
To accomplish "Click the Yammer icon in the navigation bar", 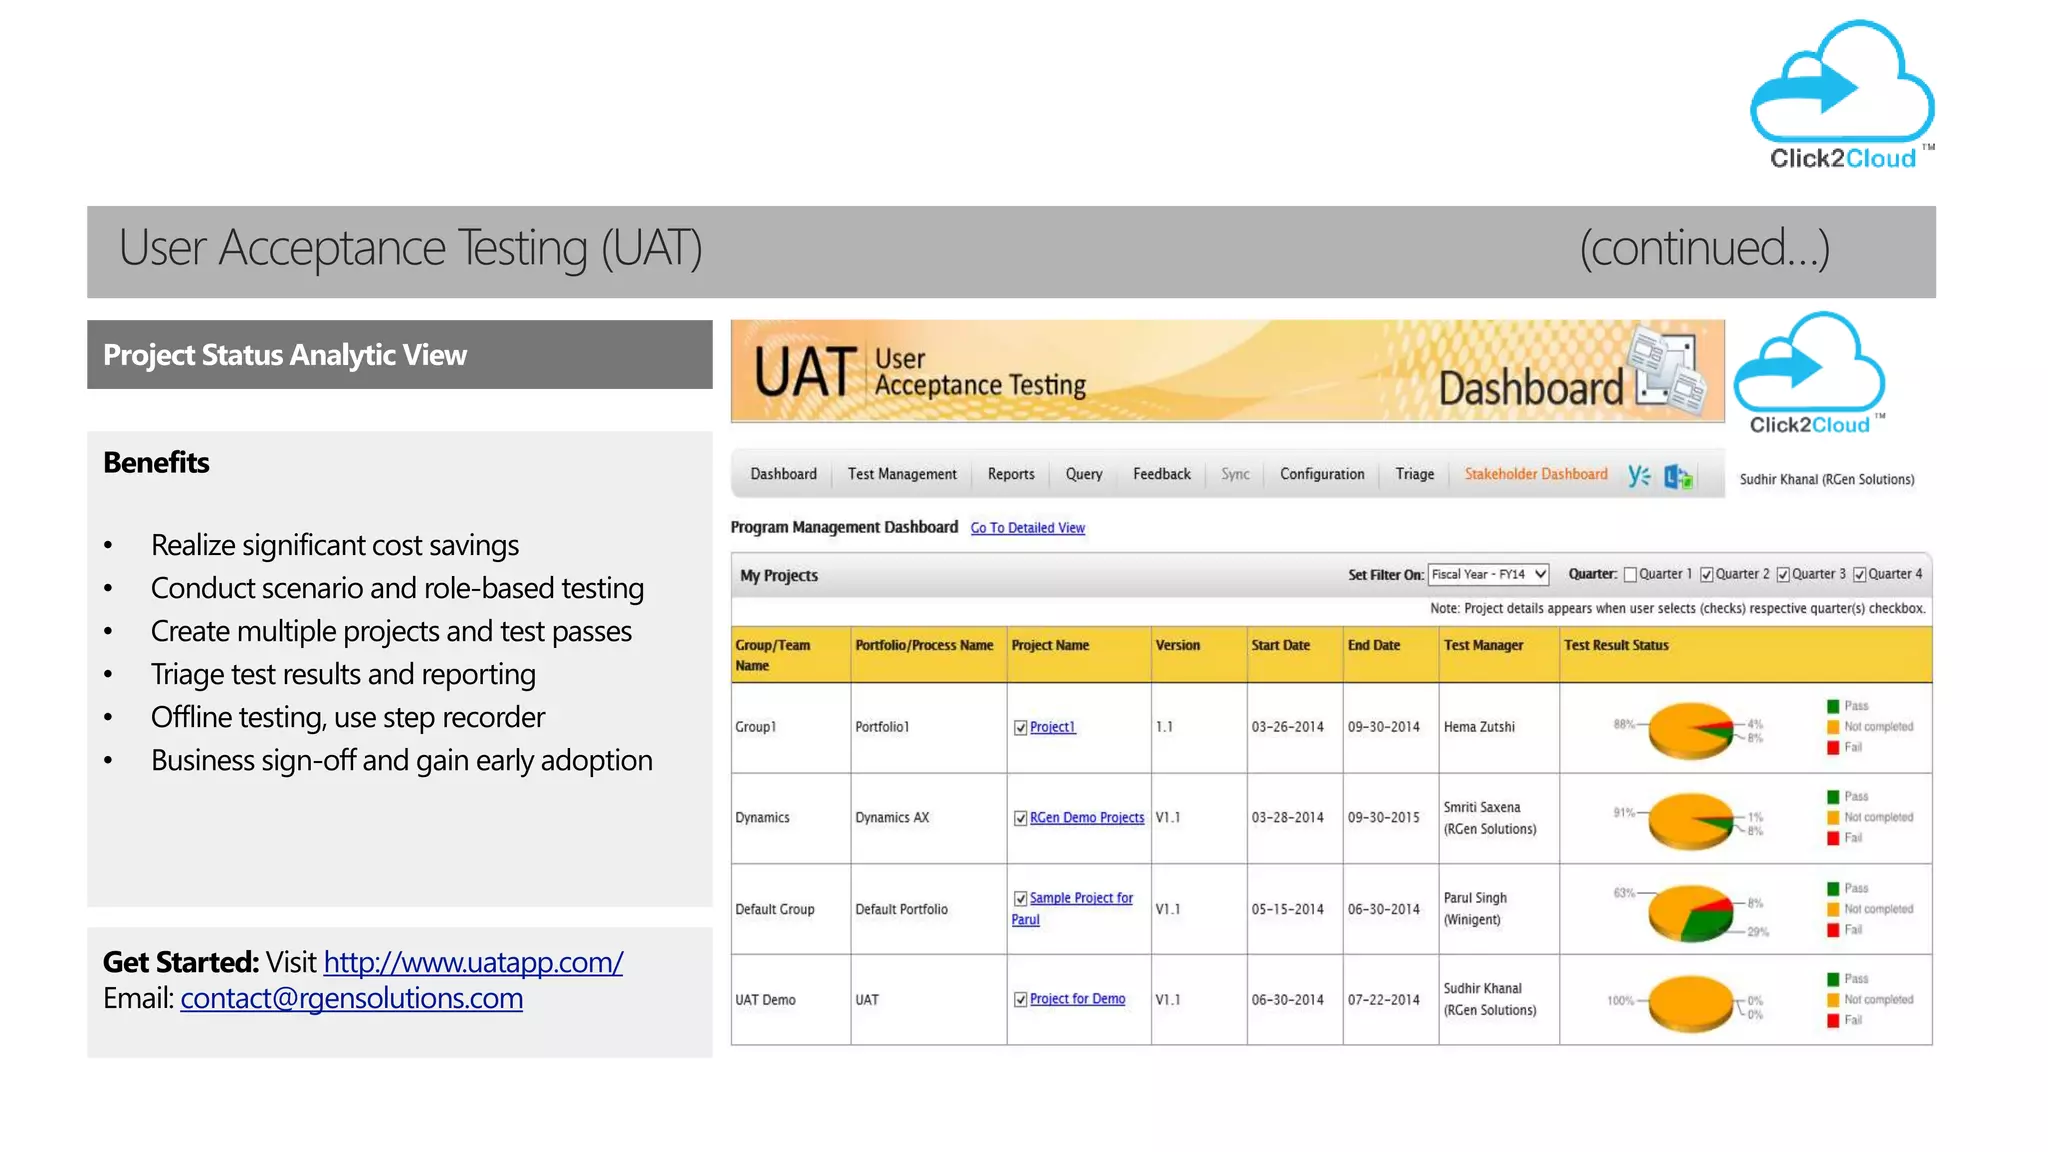I will [1639, 476].
